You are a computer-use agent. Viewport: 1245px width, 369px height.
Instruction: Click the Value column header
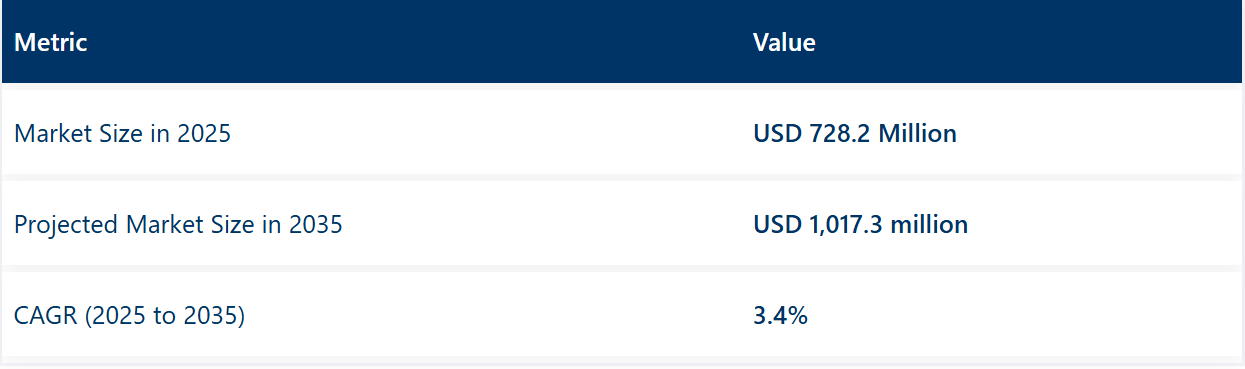point(784,42)
